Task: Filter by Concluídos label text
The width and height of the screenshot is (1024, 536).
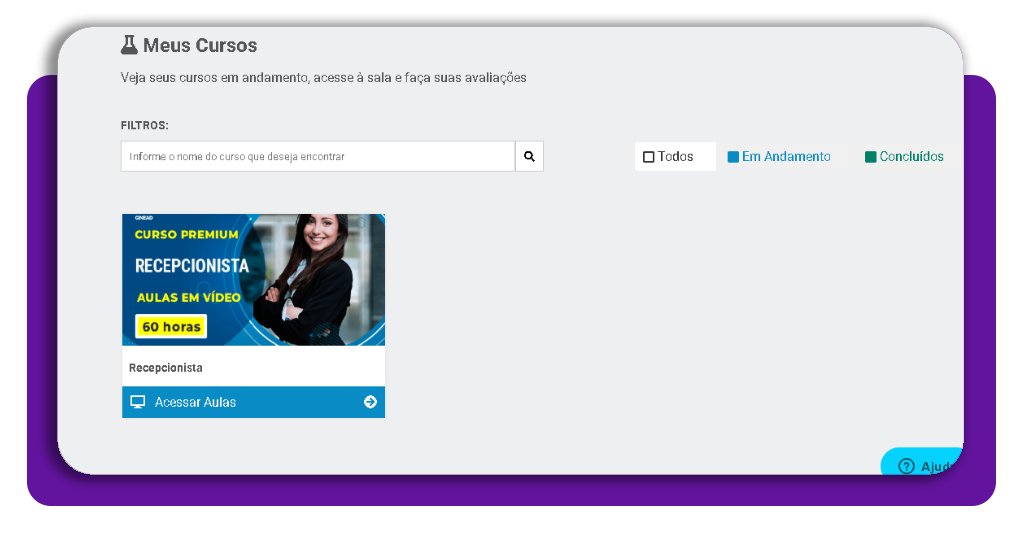Action: point(911,157)
